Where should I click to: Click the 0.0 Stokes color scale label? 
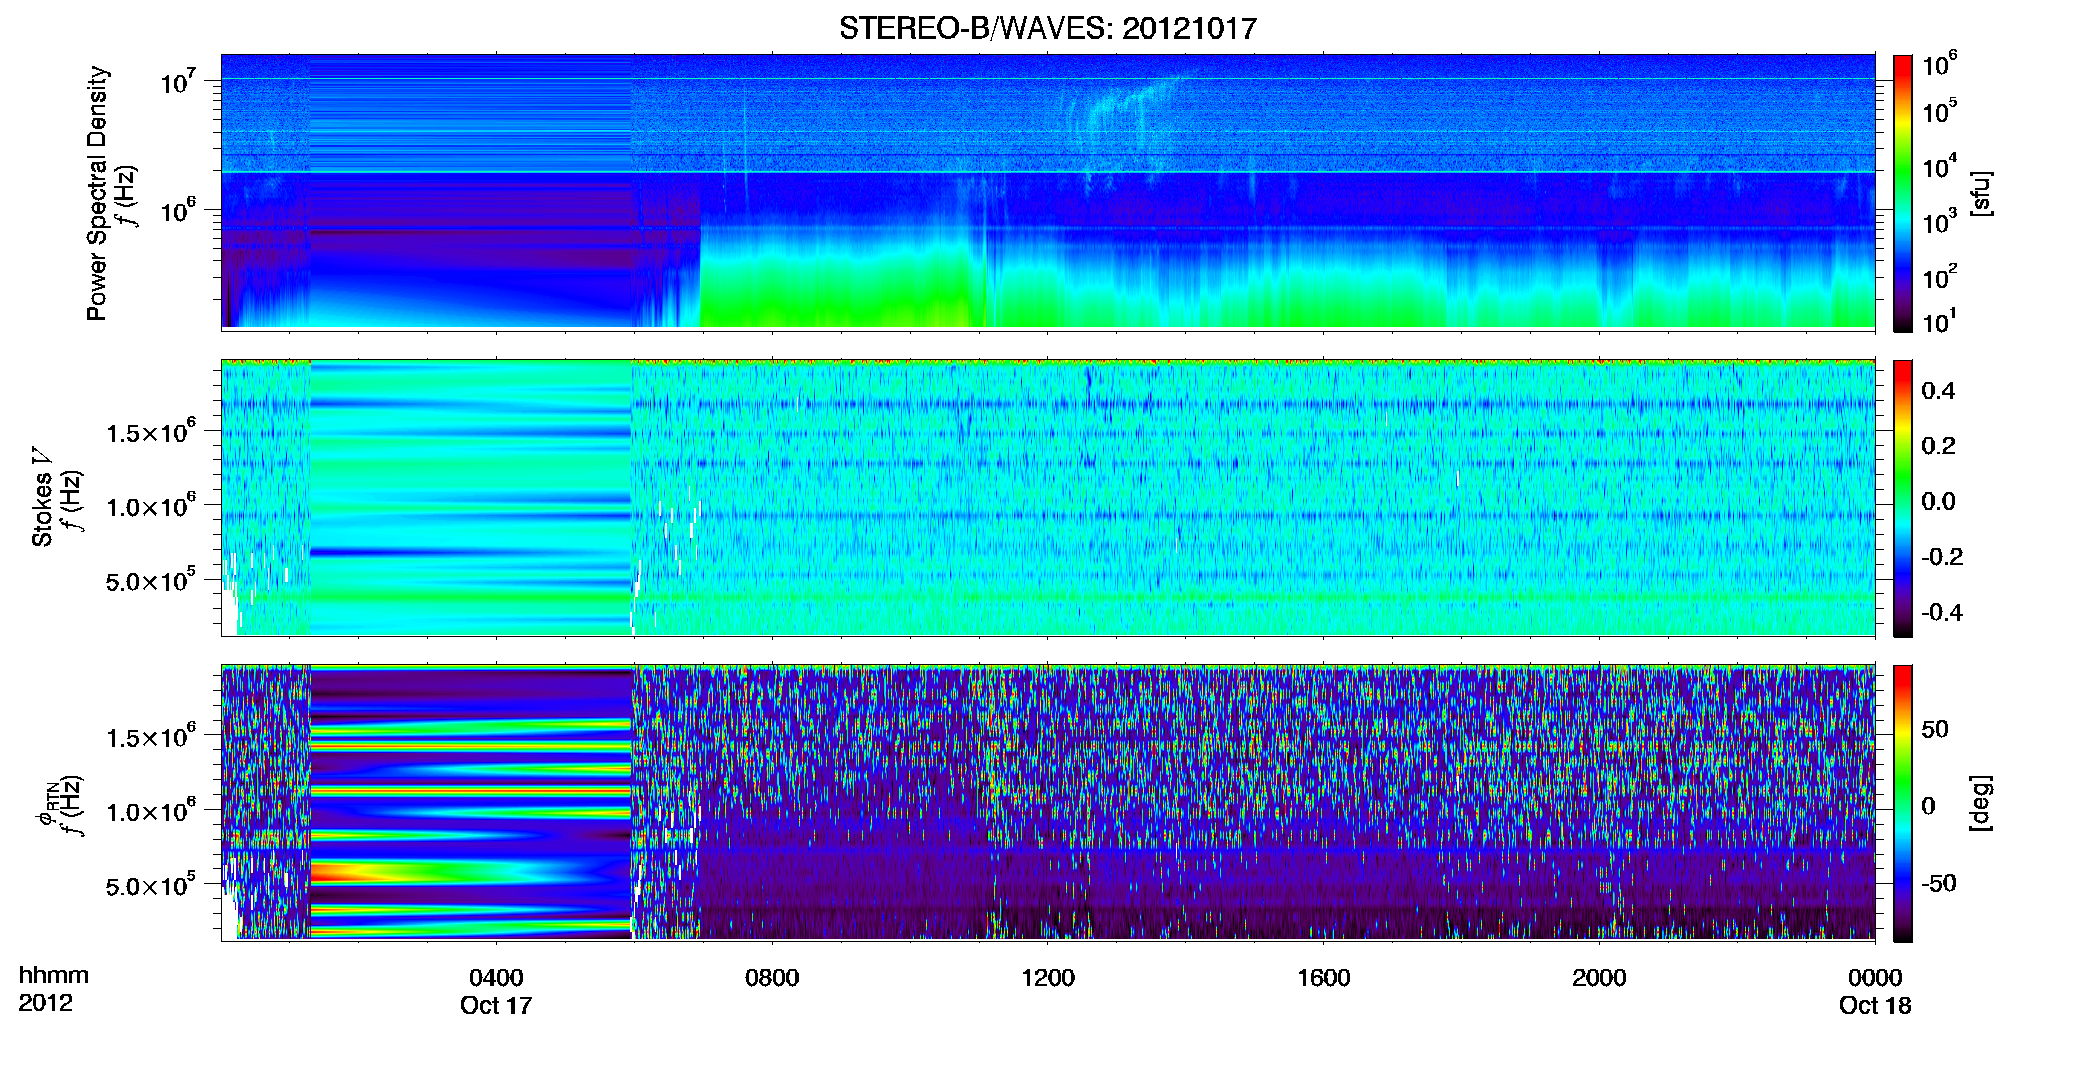pos(1937,502)
